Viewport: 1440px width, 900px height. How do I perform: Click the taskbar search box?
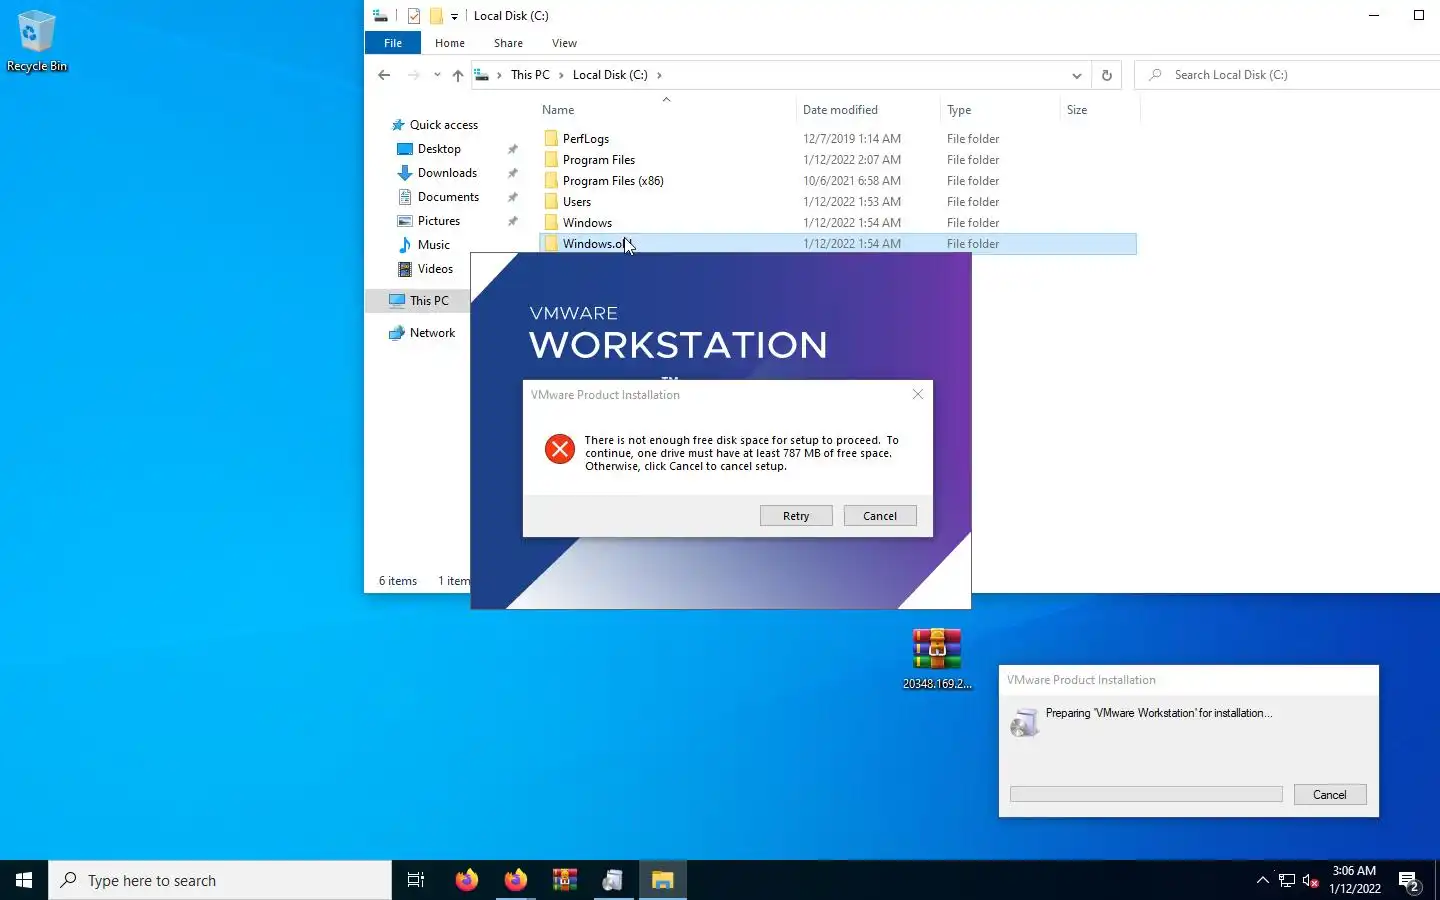(220, 880)
